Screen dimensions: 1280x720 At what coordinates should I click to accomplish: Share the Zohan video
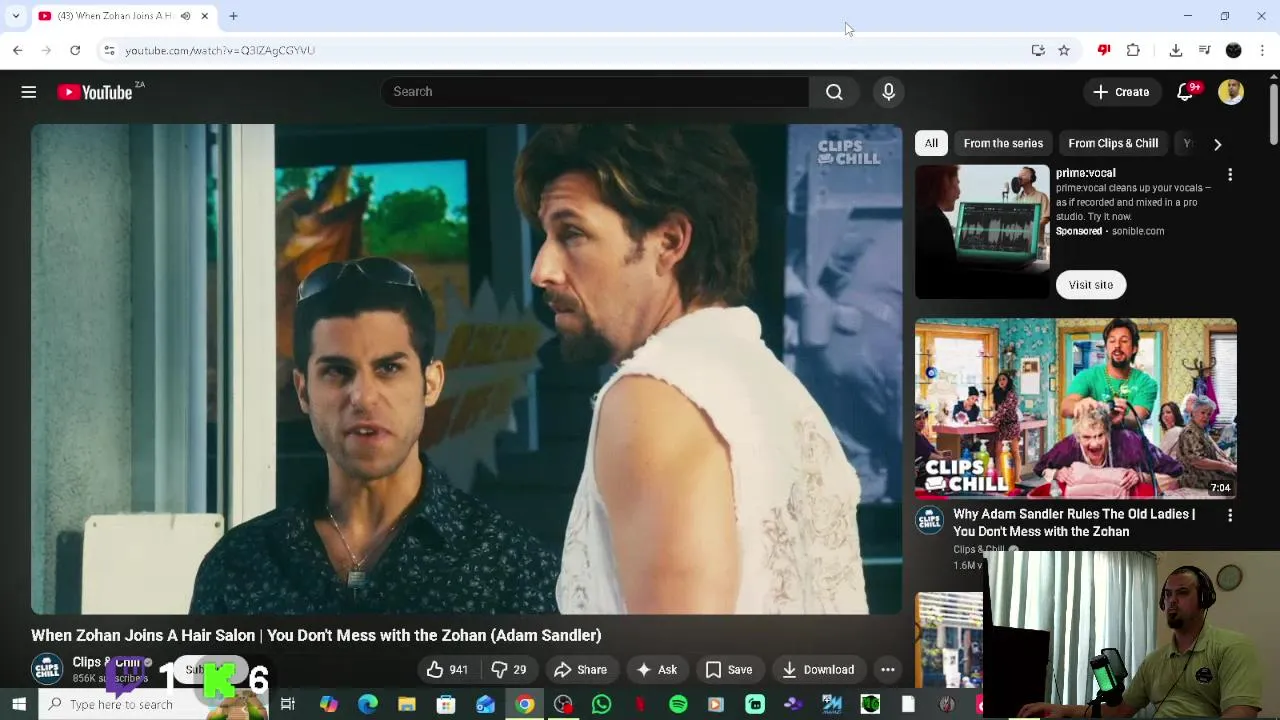tap(580, 670)
